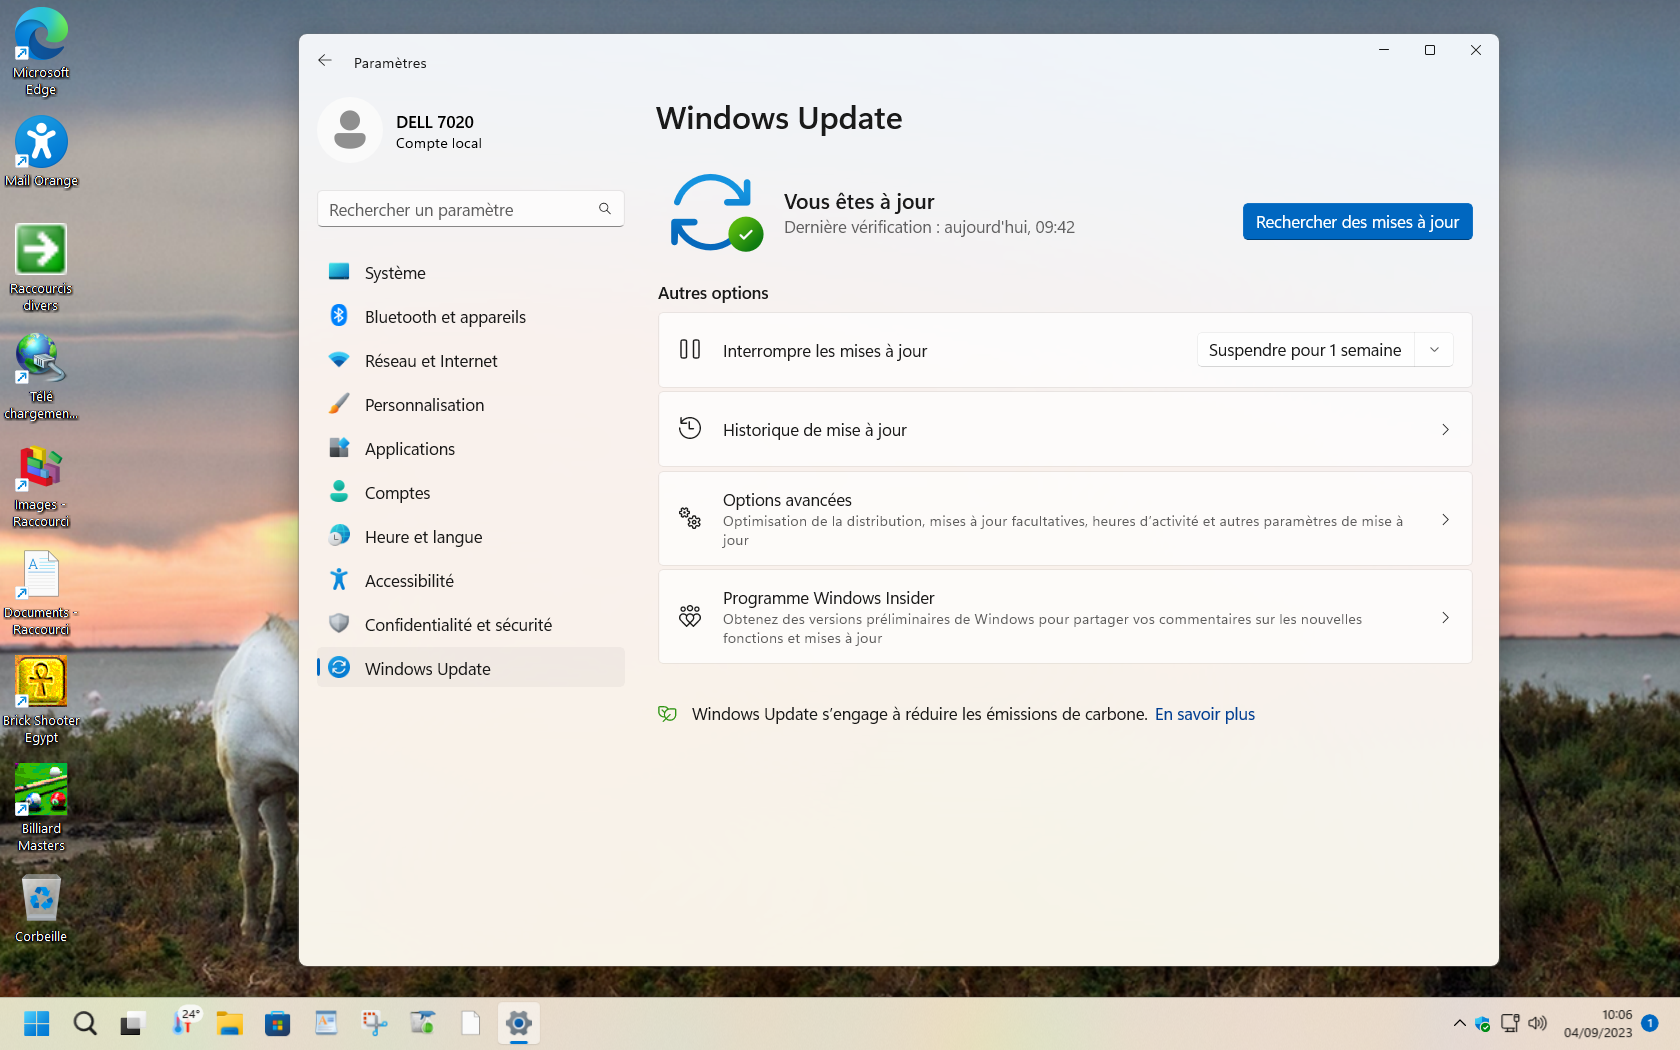Viewport: 1680px width, 1050px height.
Task: Click the taskbar search icon
Action: pyautogui.click(x=85, y=1023)
